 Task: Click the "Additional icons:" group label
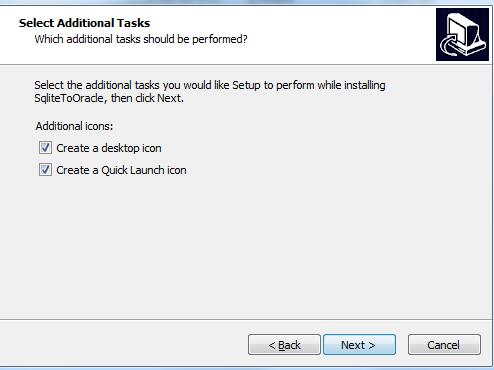pos(74,126)
